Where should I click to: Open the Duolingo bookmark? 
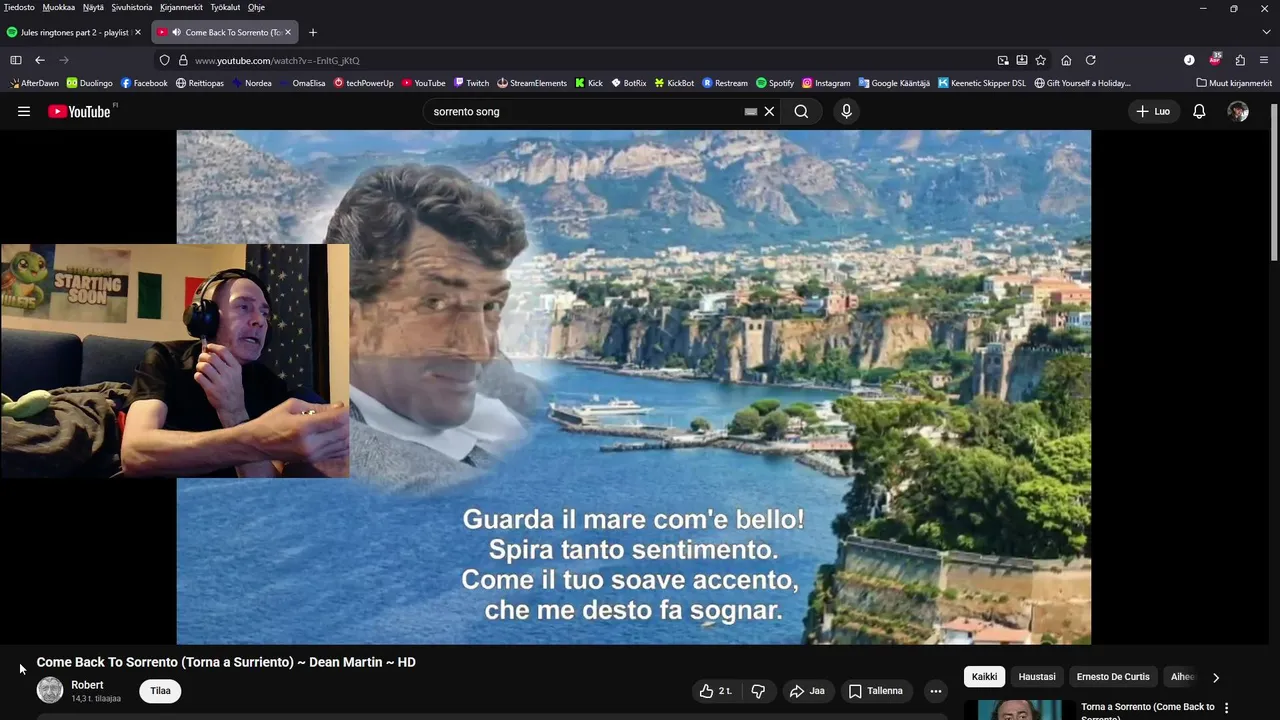click(x=89, y=83)
